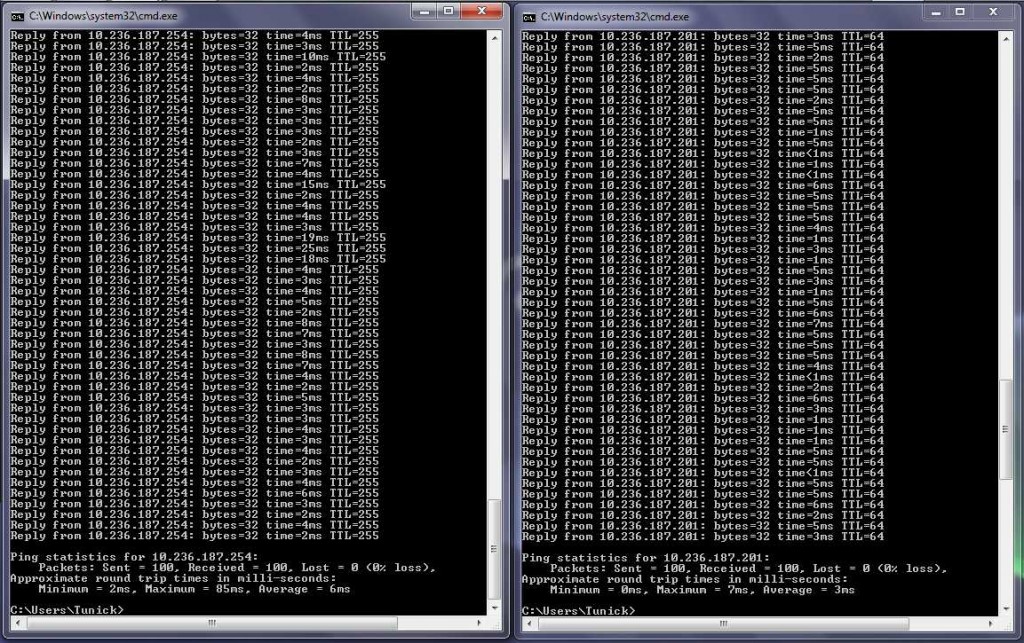Click the right arrow of the left window's horizontal scrollbar
The height and width of the screenshot is (643, 1024).
click(x=480, y=623)
